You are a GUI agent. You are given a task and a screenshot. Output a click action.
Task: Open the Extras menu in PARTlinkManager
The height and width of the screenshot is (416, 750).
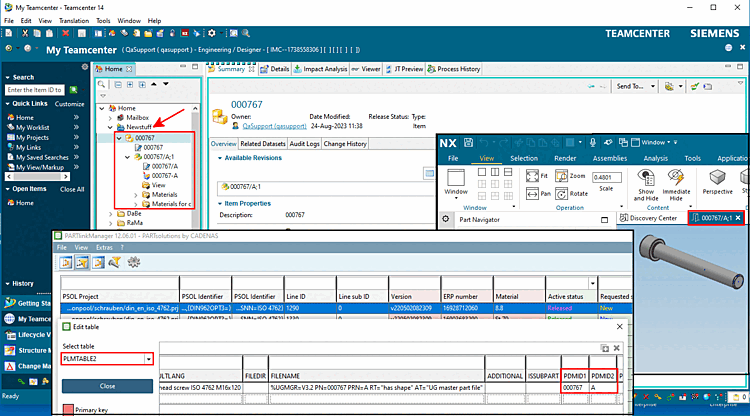pos(104,248)
